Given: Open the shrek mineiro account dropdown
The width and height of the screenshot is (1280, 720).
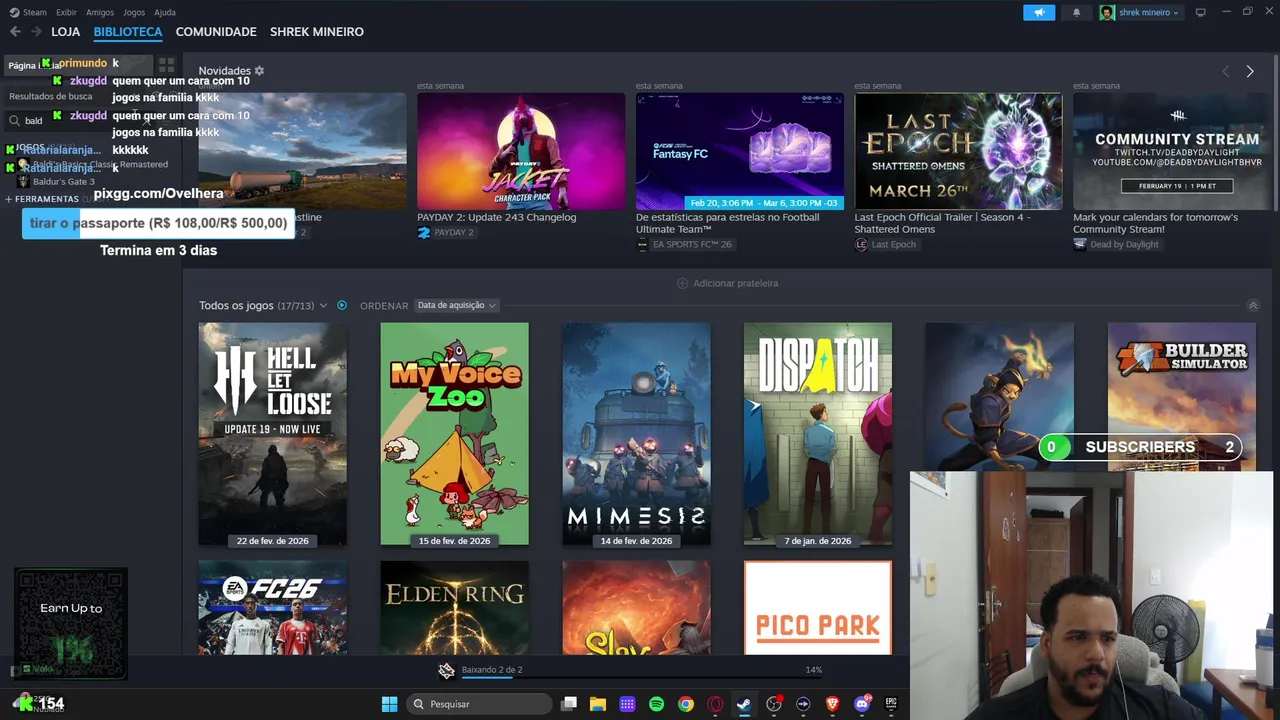Looking at the screenshot, I should (1140, 12).
